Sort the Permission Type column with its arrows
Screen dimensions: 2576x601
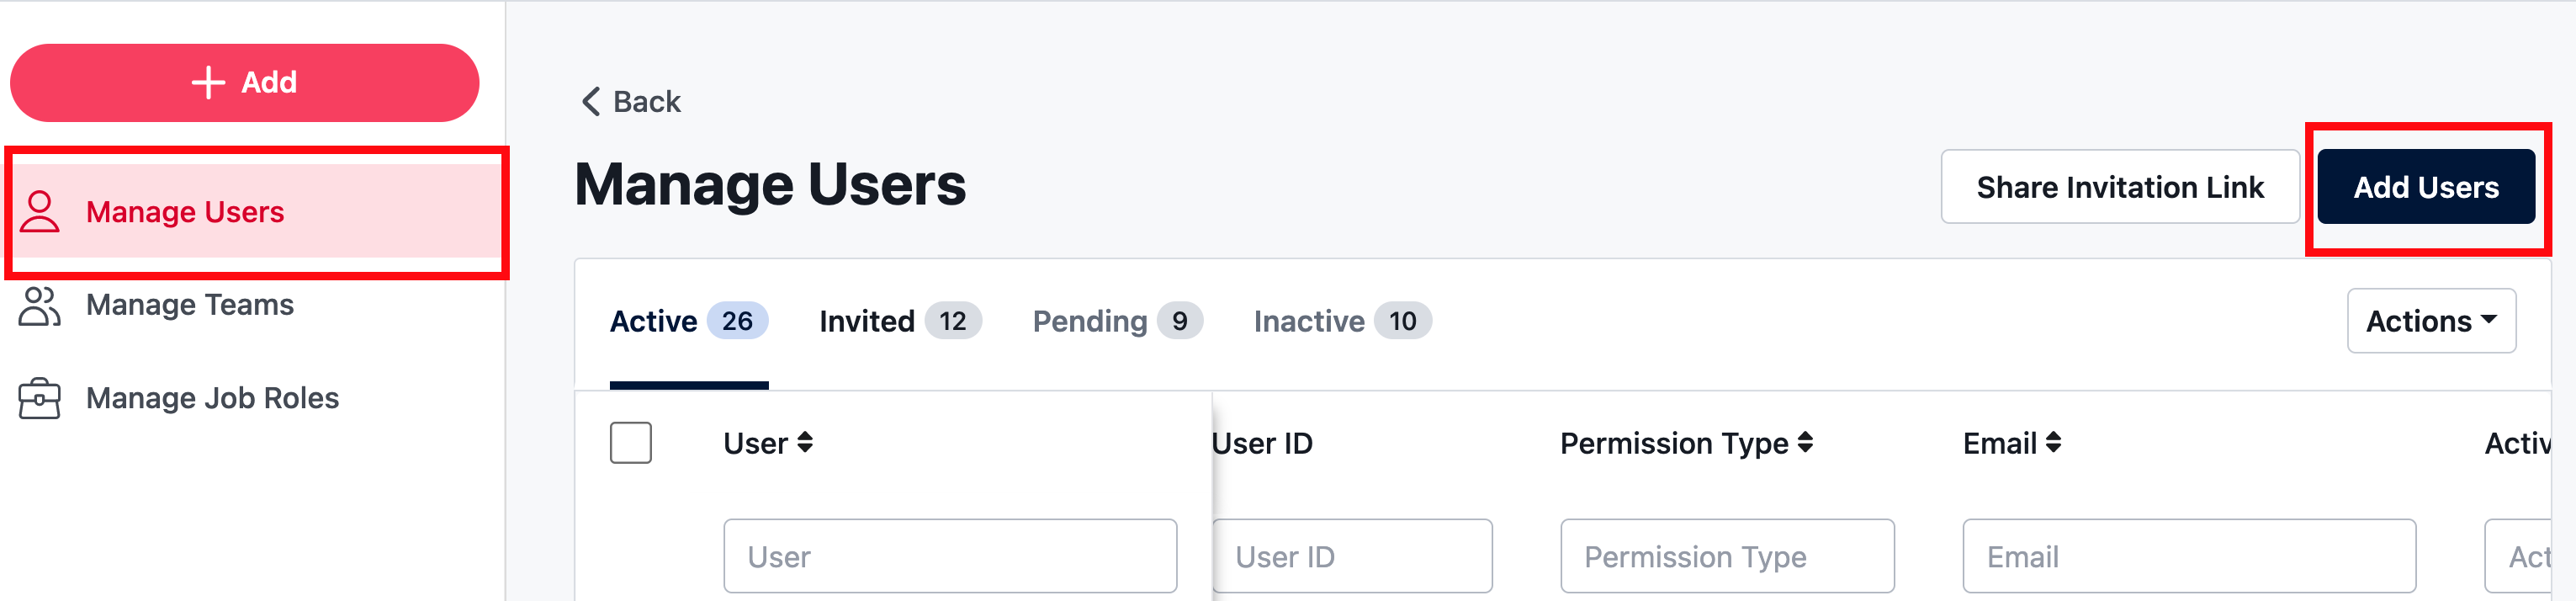pyautogui.click(x=1806, y=443)
